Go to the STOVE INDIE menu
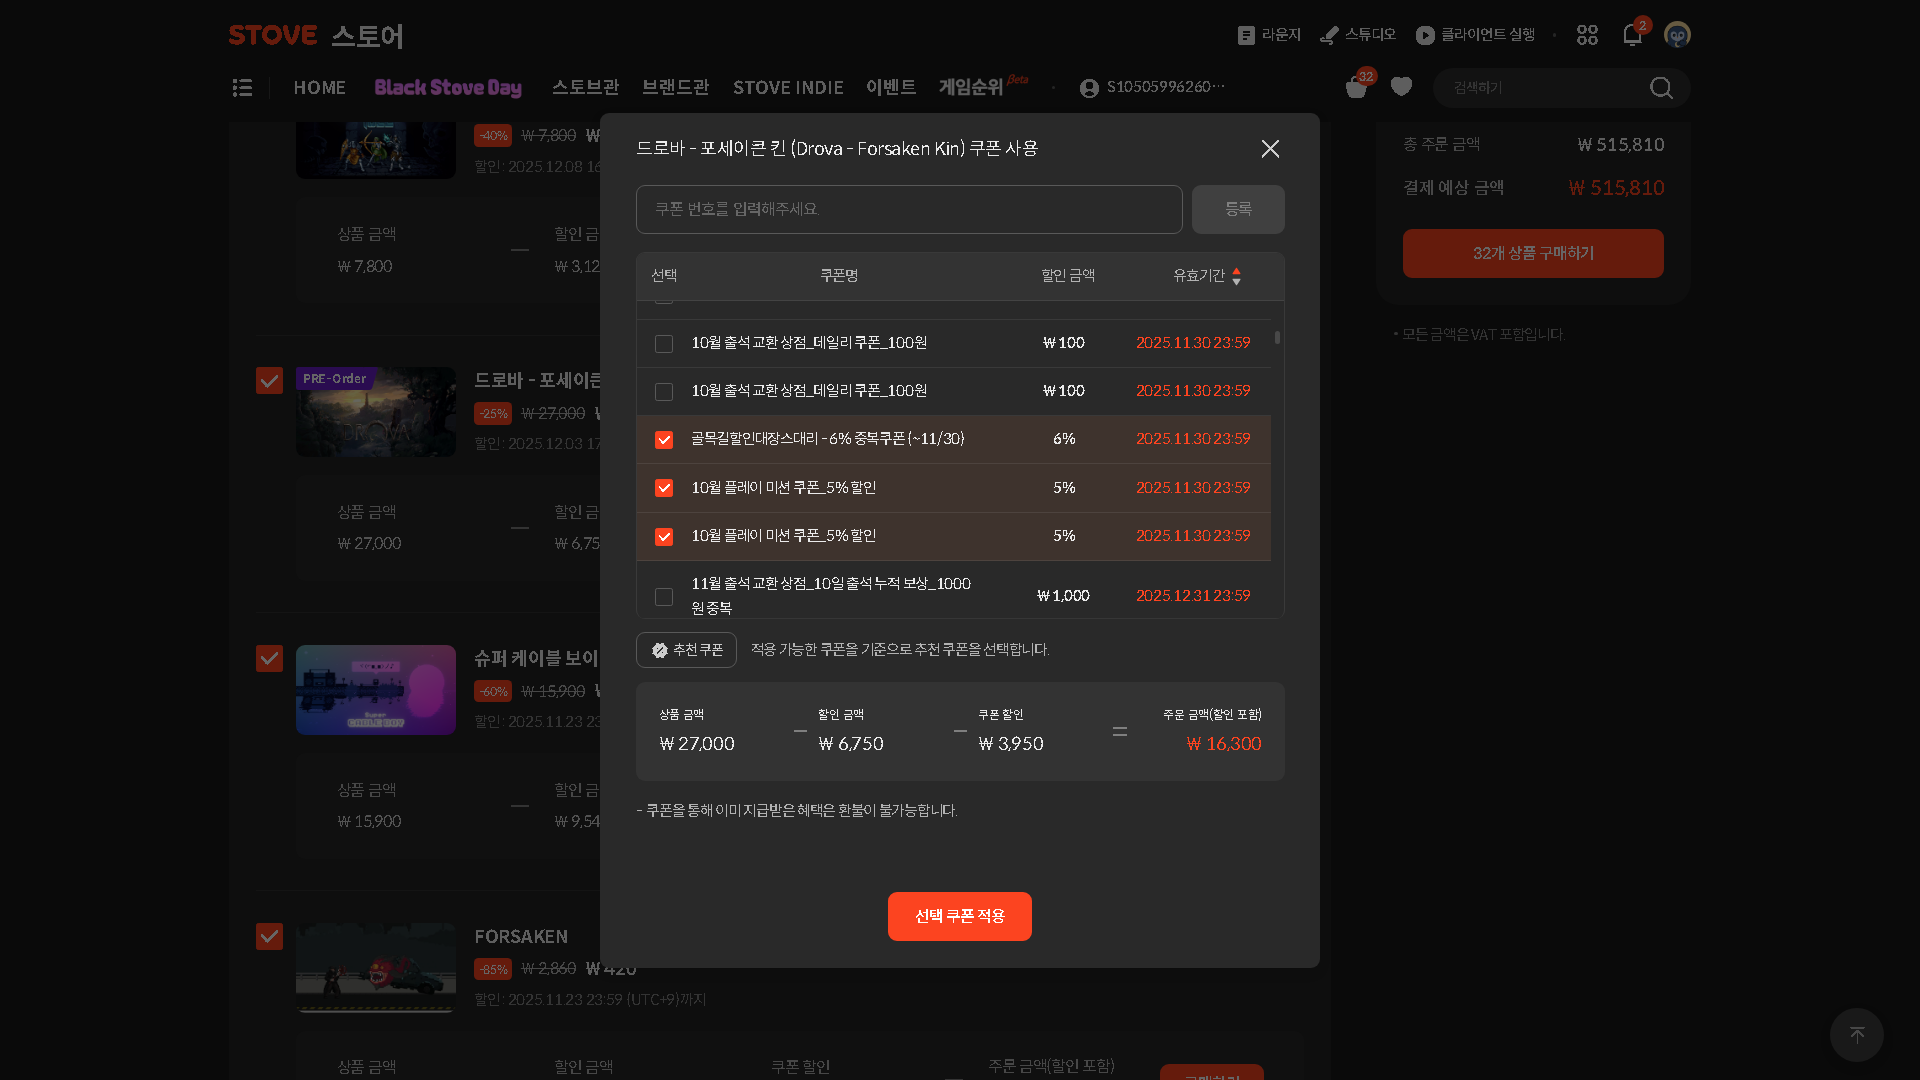 click(x=788, y=88)
